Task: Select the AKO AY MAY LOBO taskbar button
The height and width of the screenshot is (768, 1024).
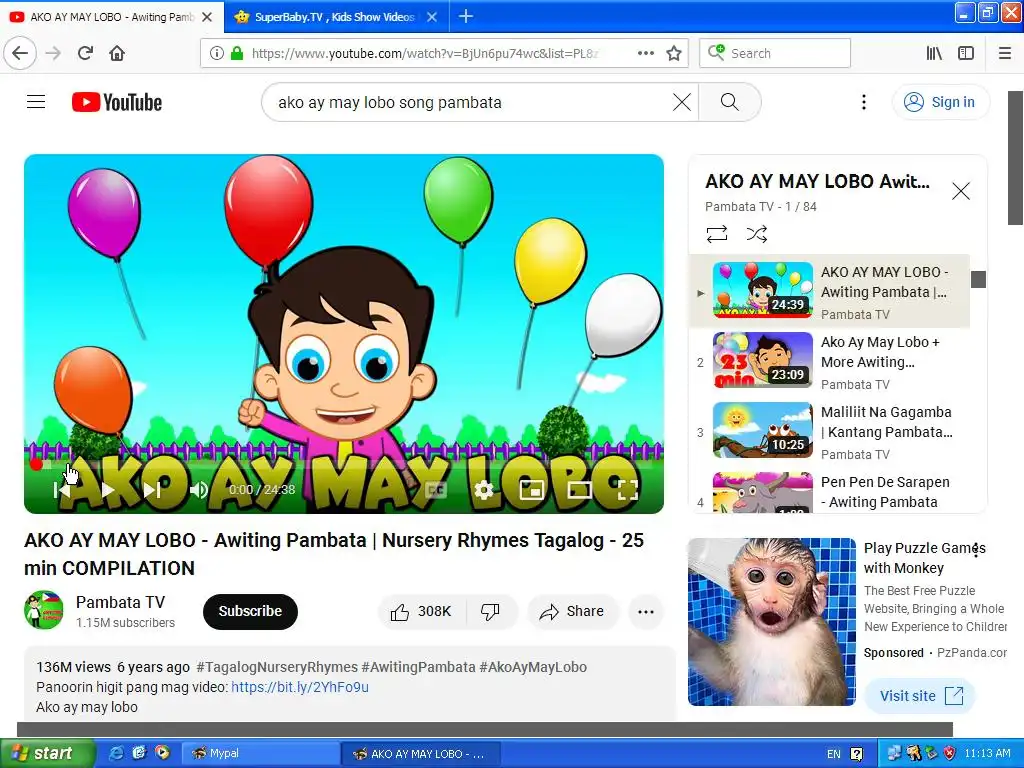Action: point(420,753)
